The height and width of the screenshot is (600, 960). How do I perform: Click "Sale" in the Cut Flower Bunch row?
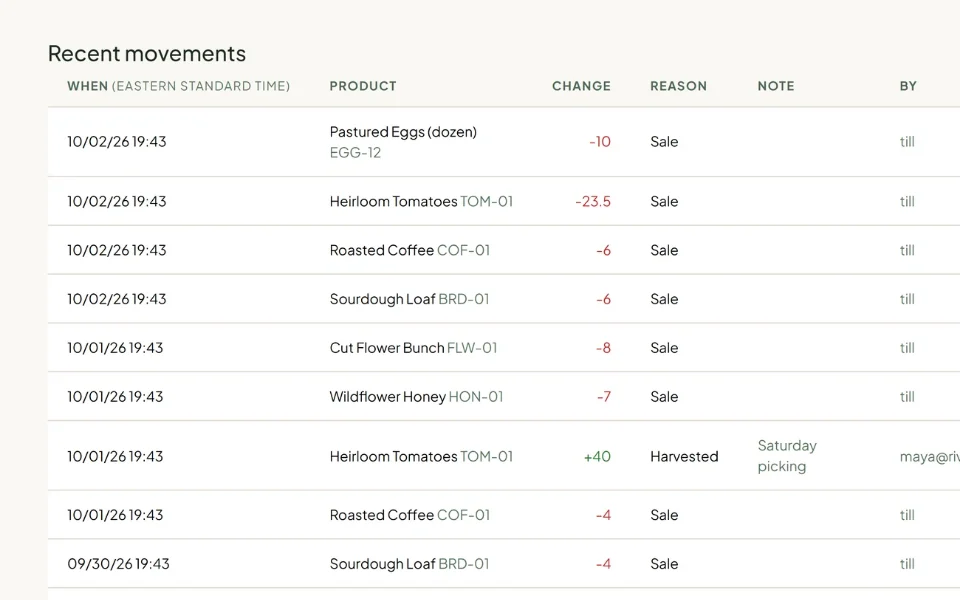click(x=664, y=348)
